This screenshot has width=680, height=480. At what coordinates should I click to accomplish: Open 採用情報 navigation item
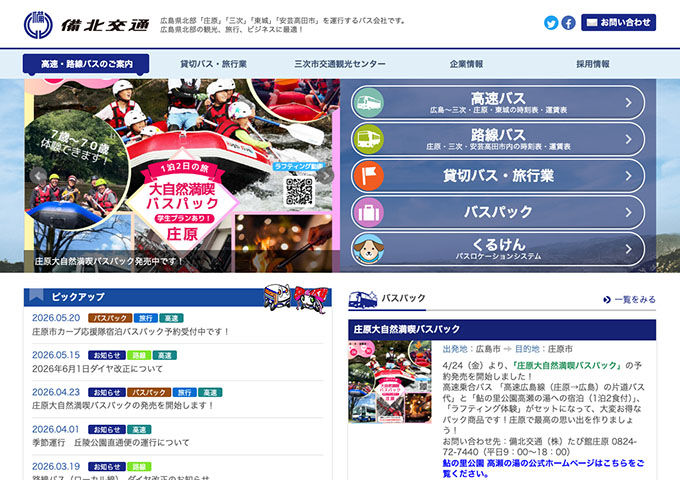(x=593, y=64)
